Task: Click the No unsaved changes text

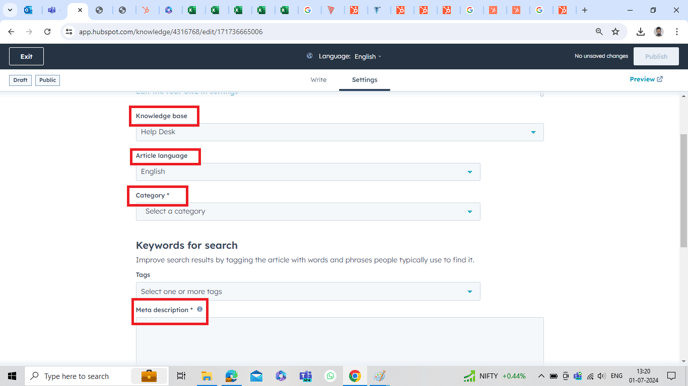Action: 601,56
